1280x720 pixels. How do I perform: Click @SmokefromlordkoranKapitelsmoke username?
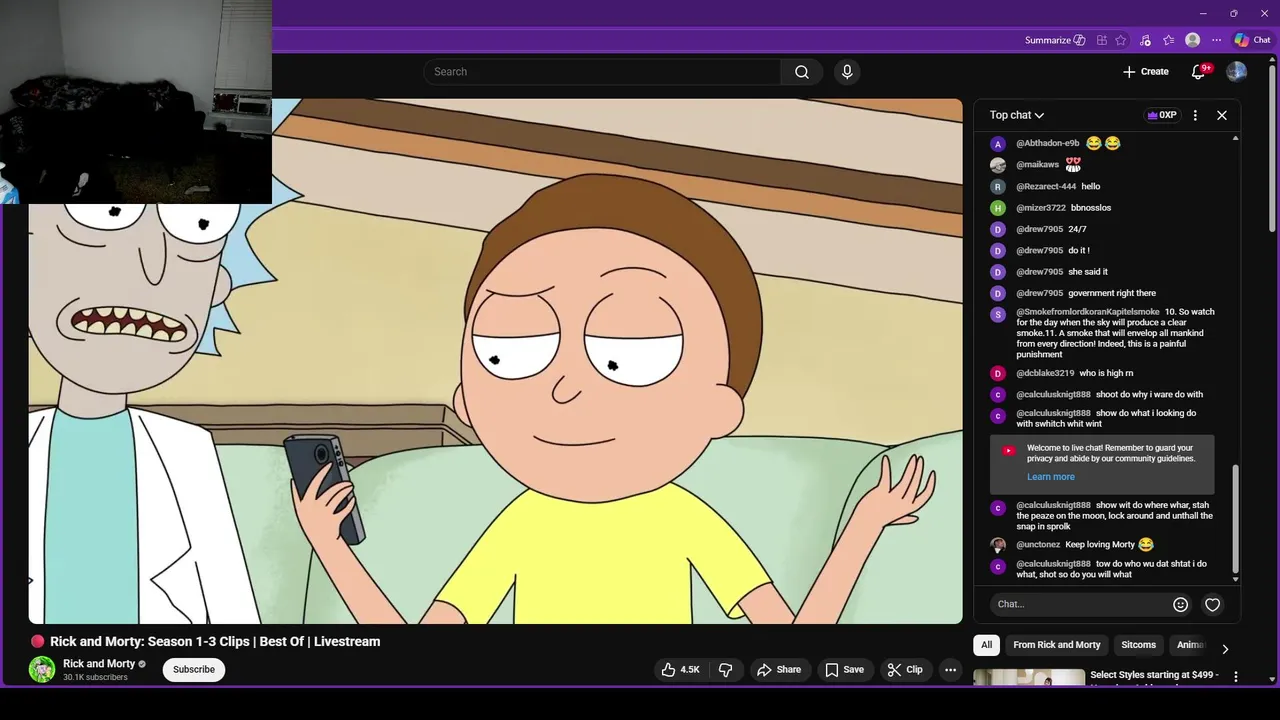(1088, 312)
